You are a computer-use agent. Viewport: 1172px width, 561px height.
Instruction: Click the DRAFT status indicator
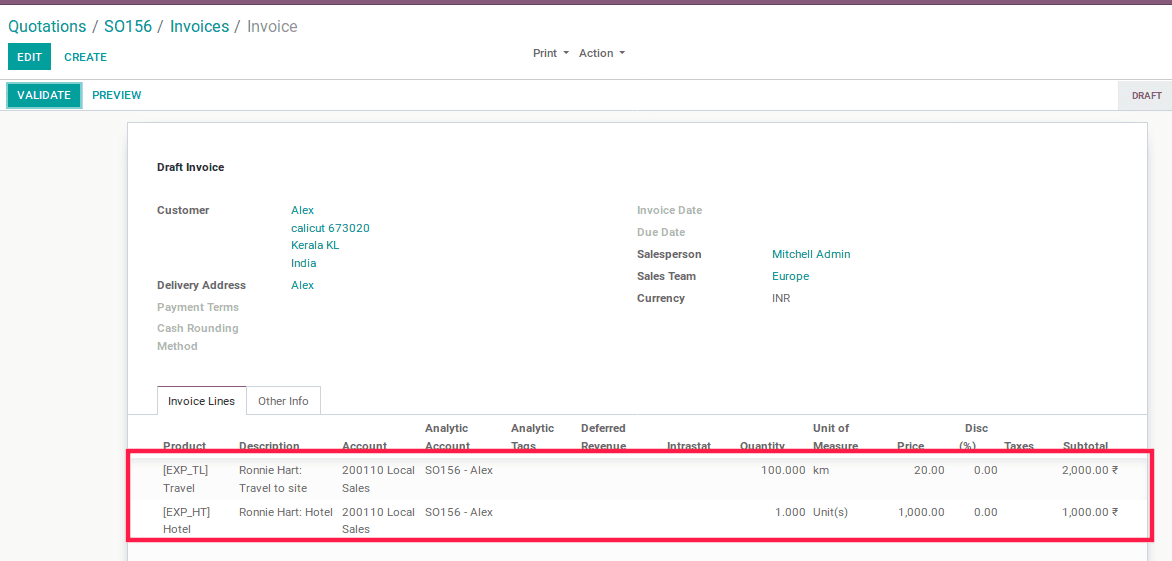click(1147, 96)
